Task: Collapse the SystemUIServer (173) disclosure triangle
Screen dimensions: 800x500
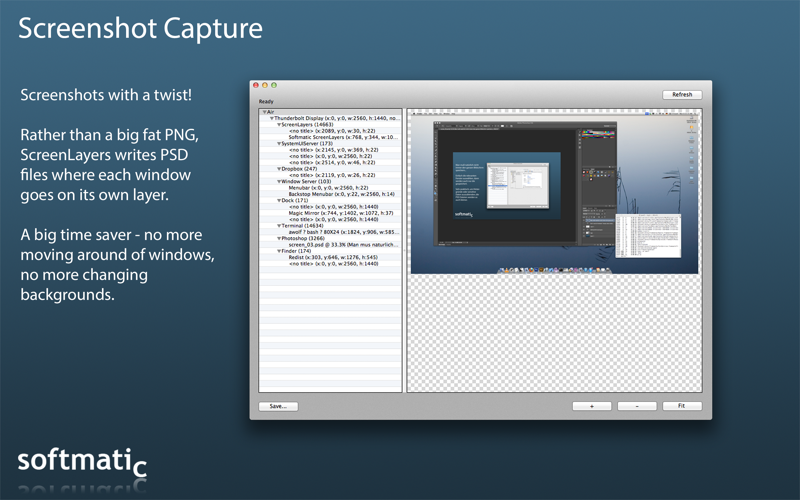Action: pos(279,143)
